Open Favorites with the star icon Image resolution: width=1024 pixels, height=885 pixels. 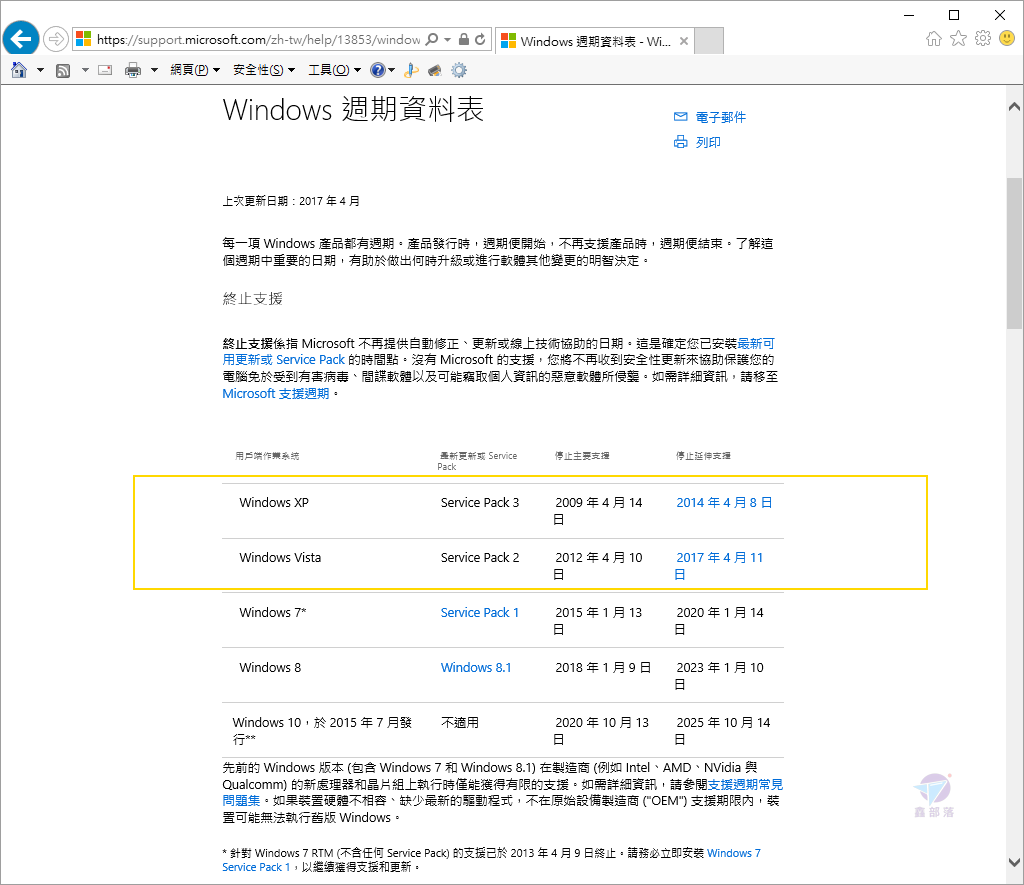pyautogui.click(x=958, y=39)
